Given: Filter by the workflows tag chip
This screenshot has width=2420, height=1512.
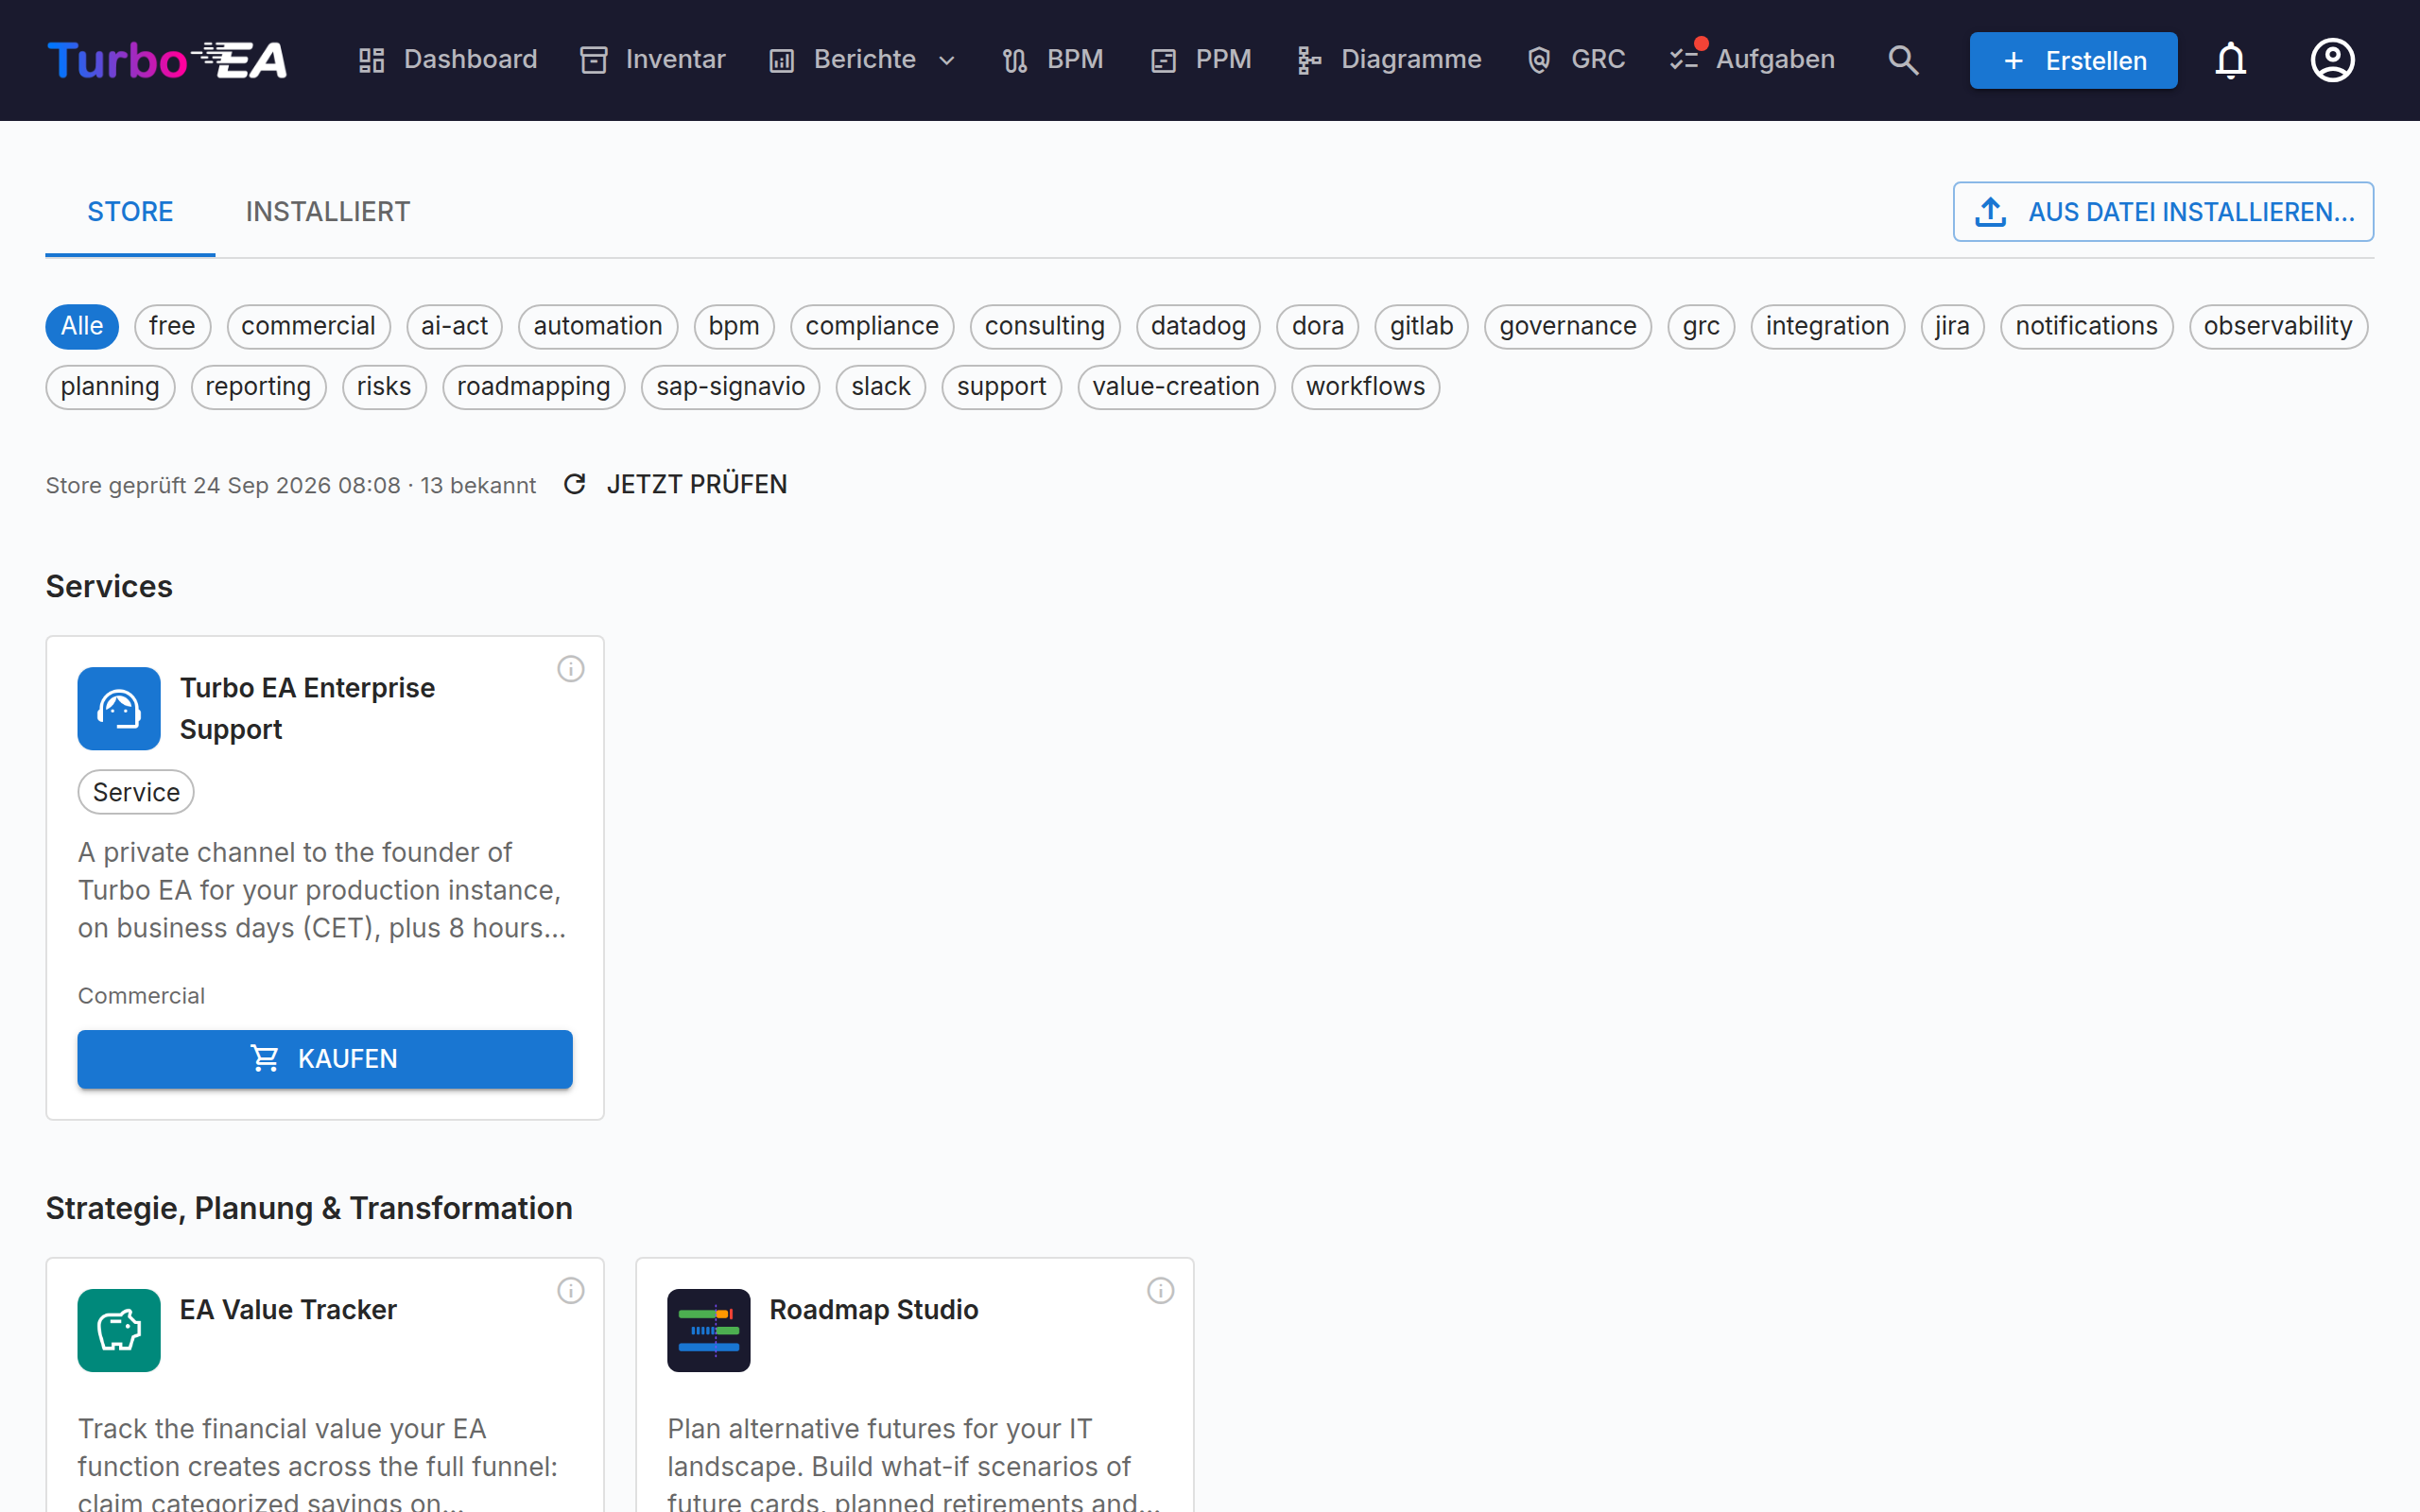Looking at the screenshot, I should (1365, 387).
